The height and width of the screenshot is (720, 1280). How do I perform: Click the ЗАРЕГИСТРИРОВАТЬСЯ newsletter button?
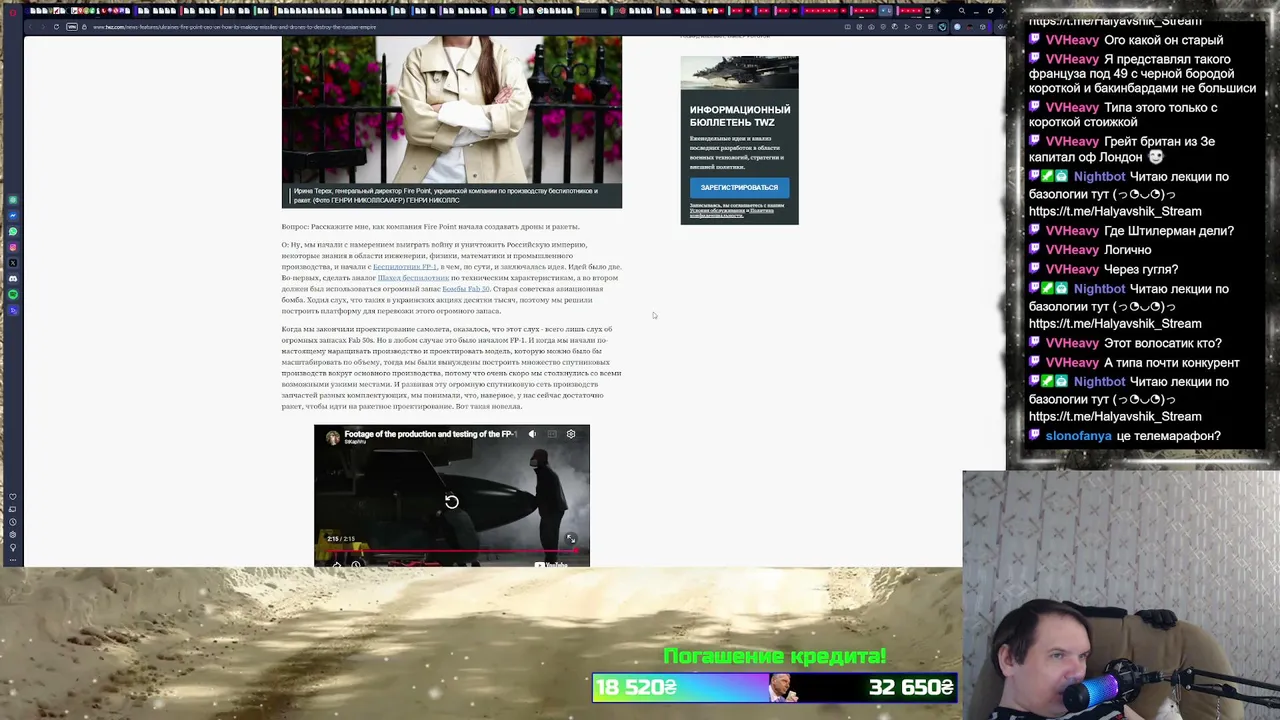[x=739, y=188]
